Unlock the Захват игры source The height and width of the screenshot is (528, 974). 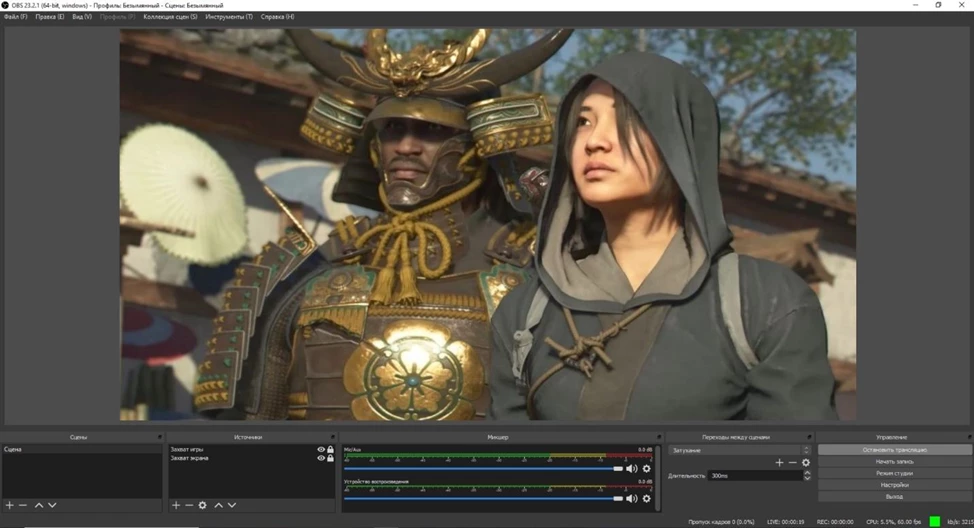coord(330,449)
